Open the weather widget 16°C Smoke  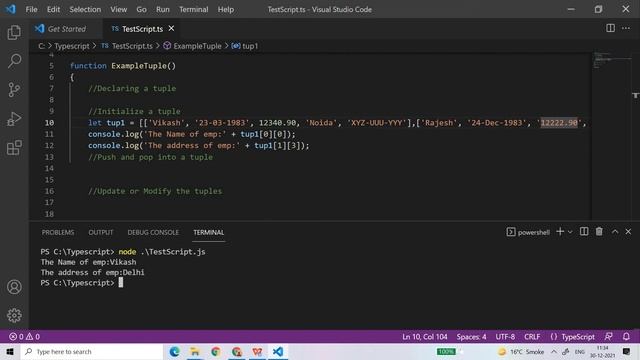[522, 351]
